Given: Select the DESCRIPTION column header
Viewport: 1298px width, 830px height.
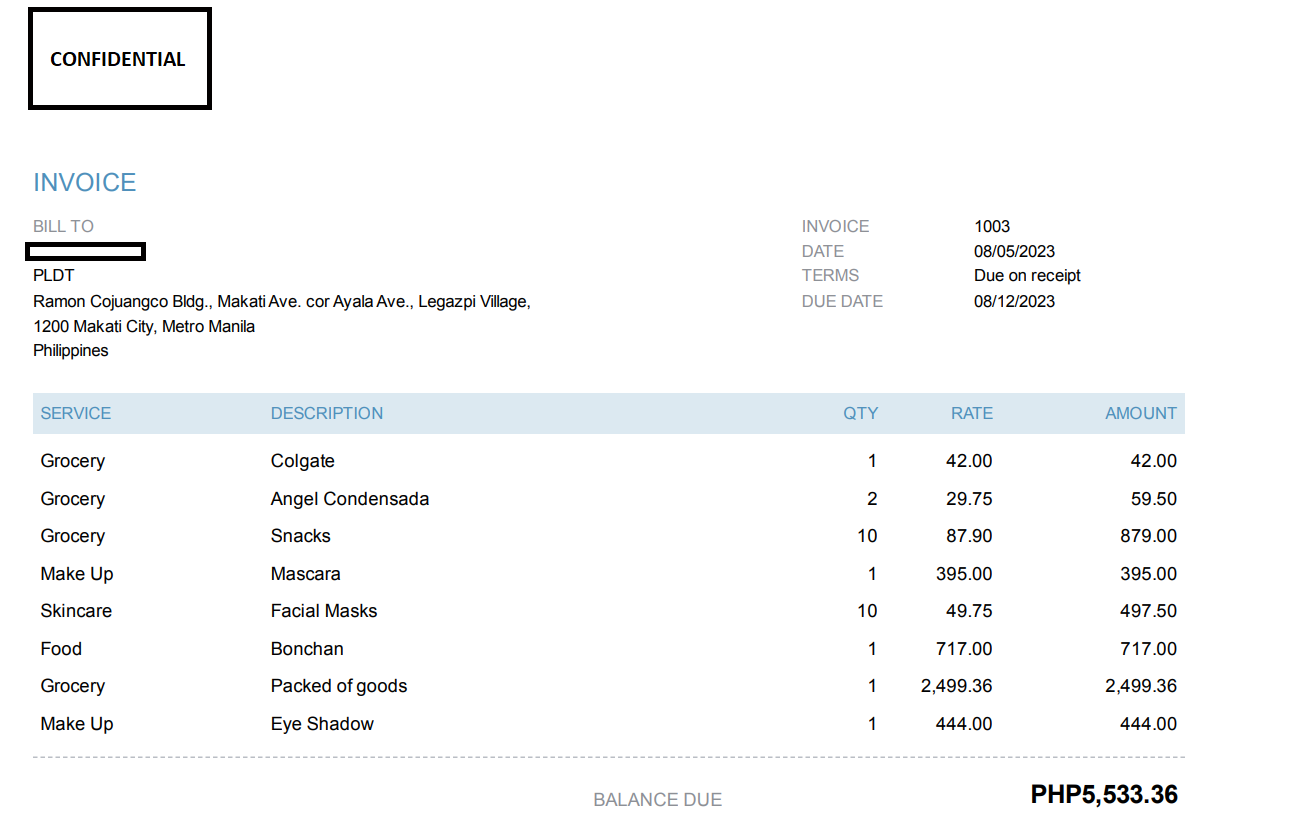Looking at the screenshot, I should [327, 413].
